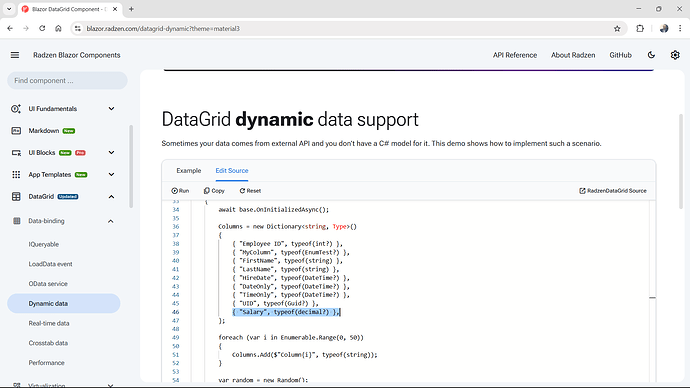
Task: Click the code editor scrollbar marker
Action: [652, 298]
